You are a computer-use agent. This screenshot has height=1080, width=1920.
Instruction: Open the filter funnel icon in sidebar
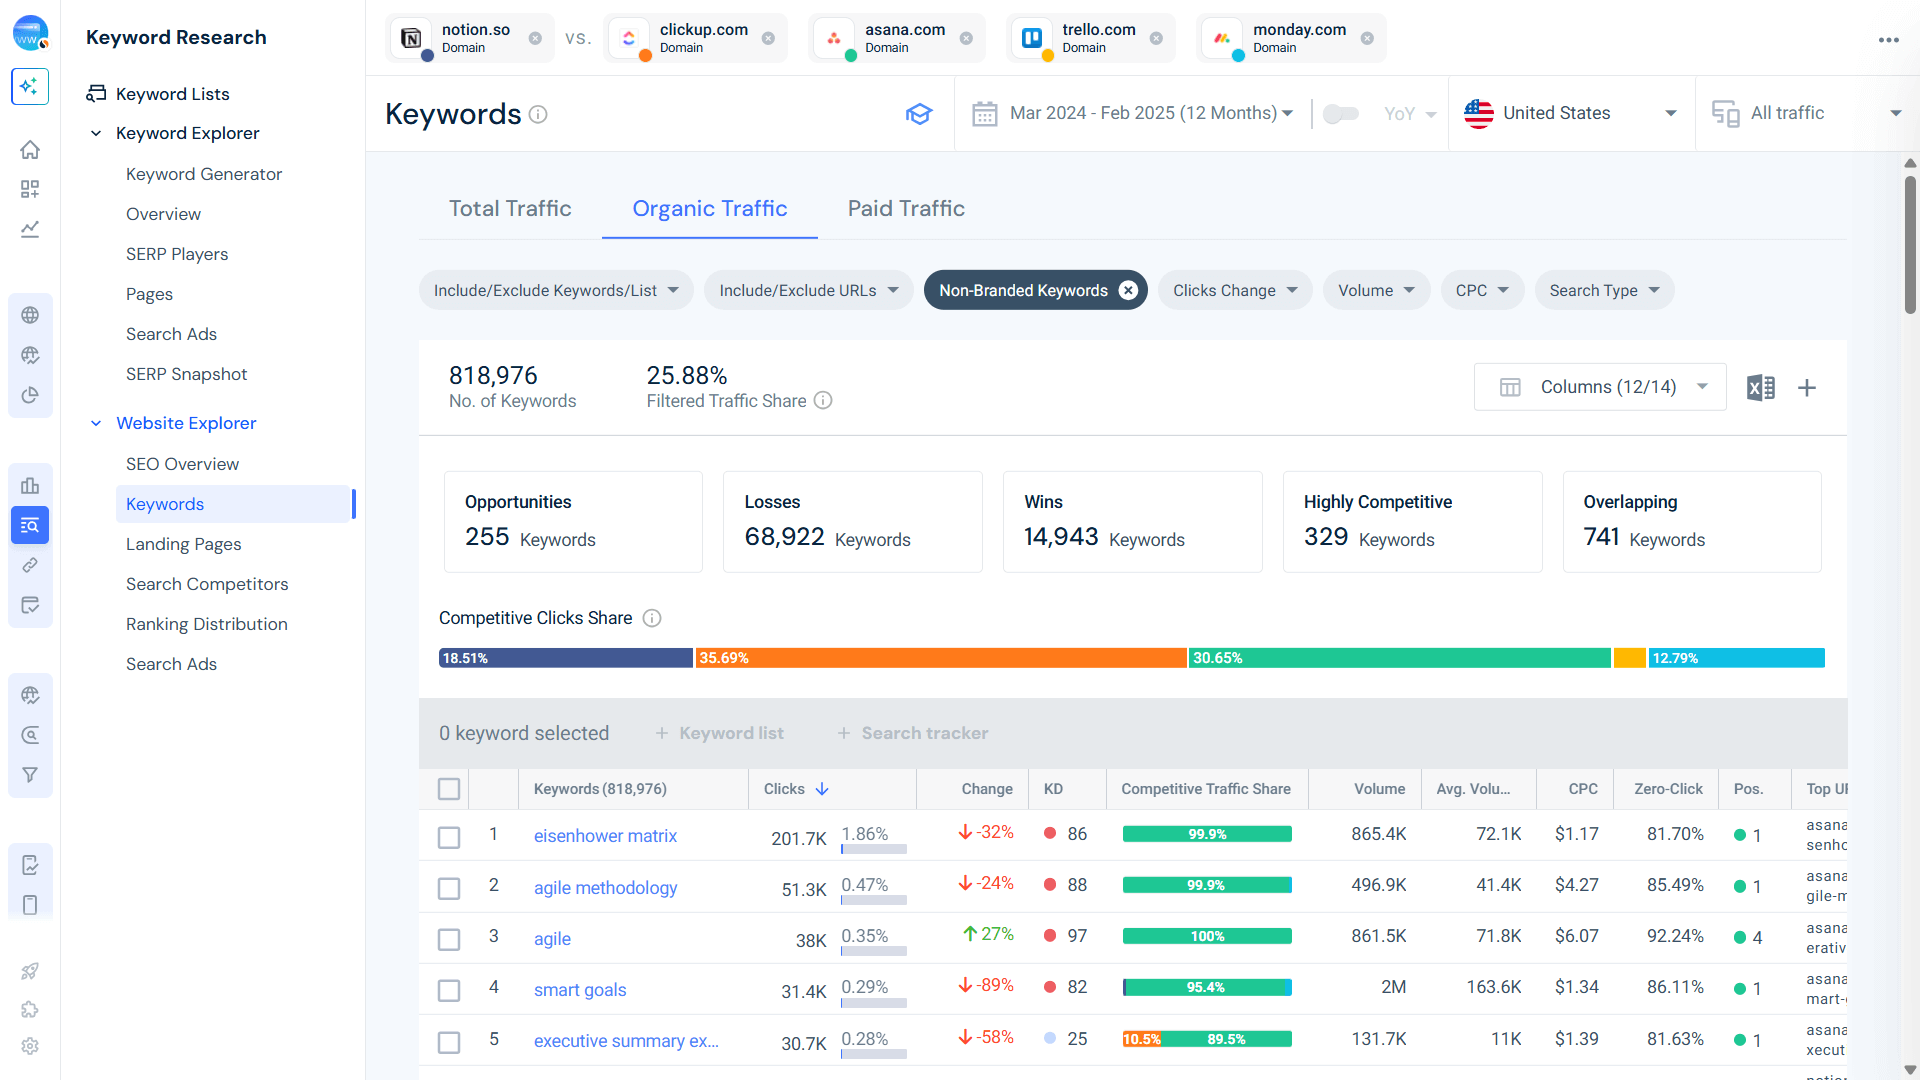pos(30,774)
